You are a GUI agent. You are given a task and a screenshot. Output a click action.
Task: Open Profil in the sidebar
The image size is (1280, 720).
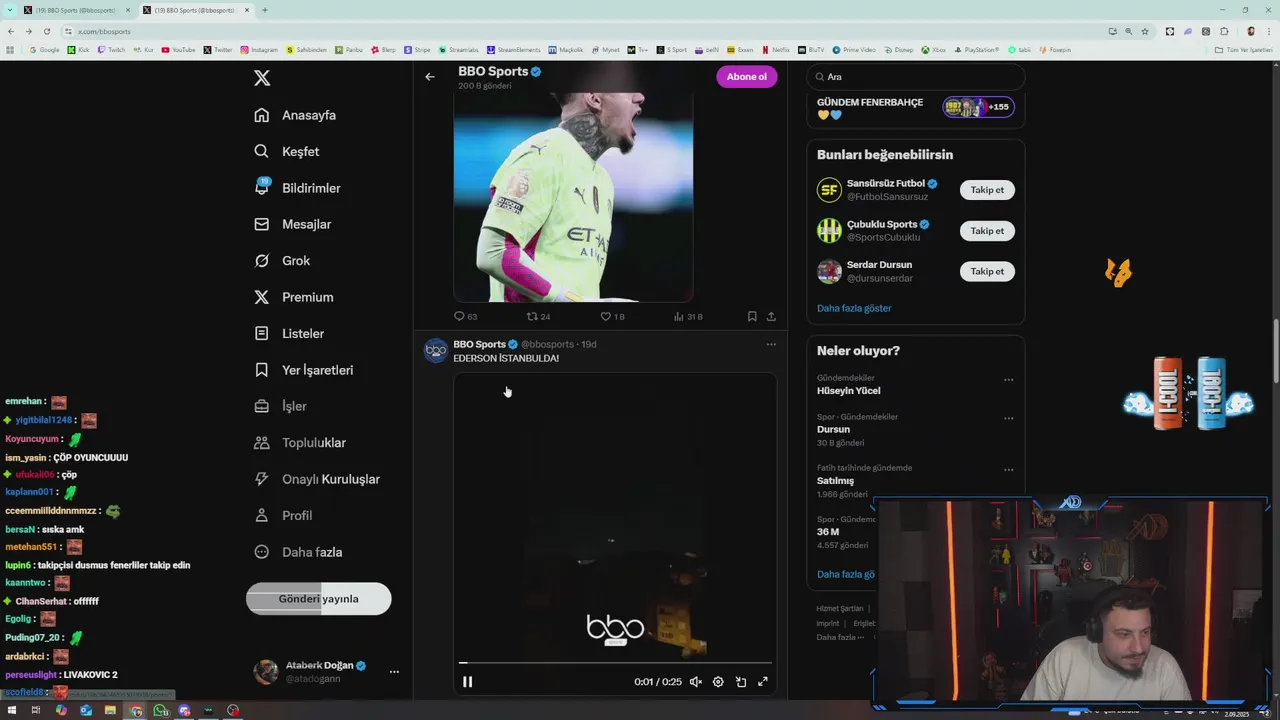pyautogui.click(x=283, y=515)
